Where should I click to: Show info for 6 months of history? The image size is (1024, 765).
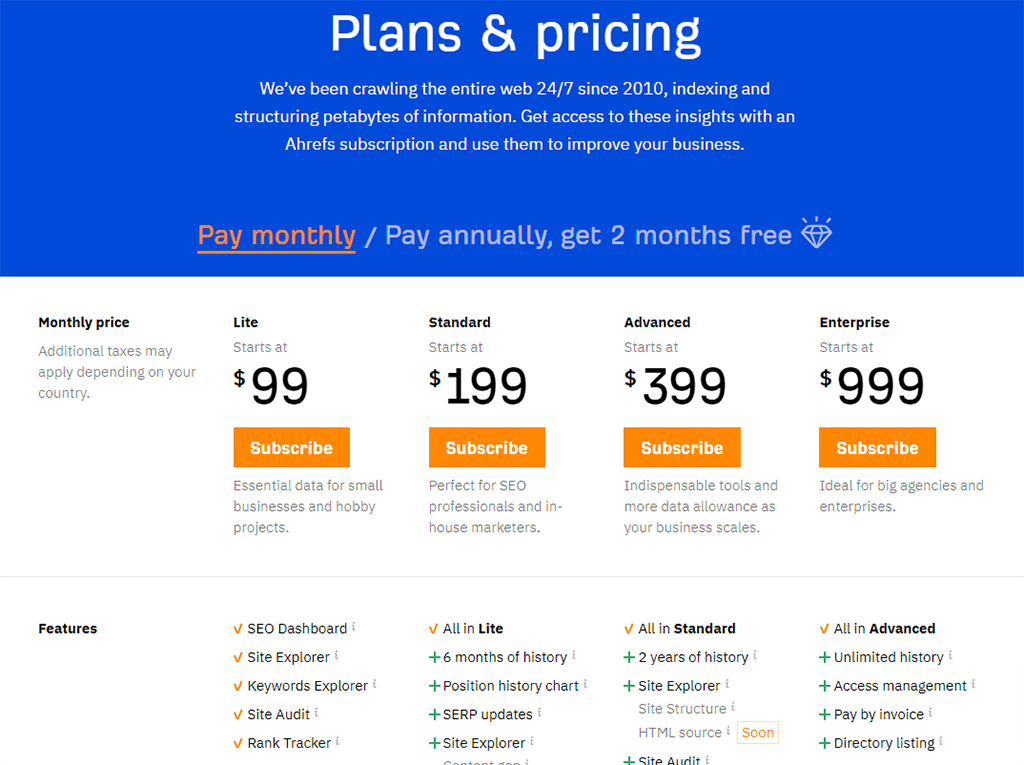(x=574, y=655)
